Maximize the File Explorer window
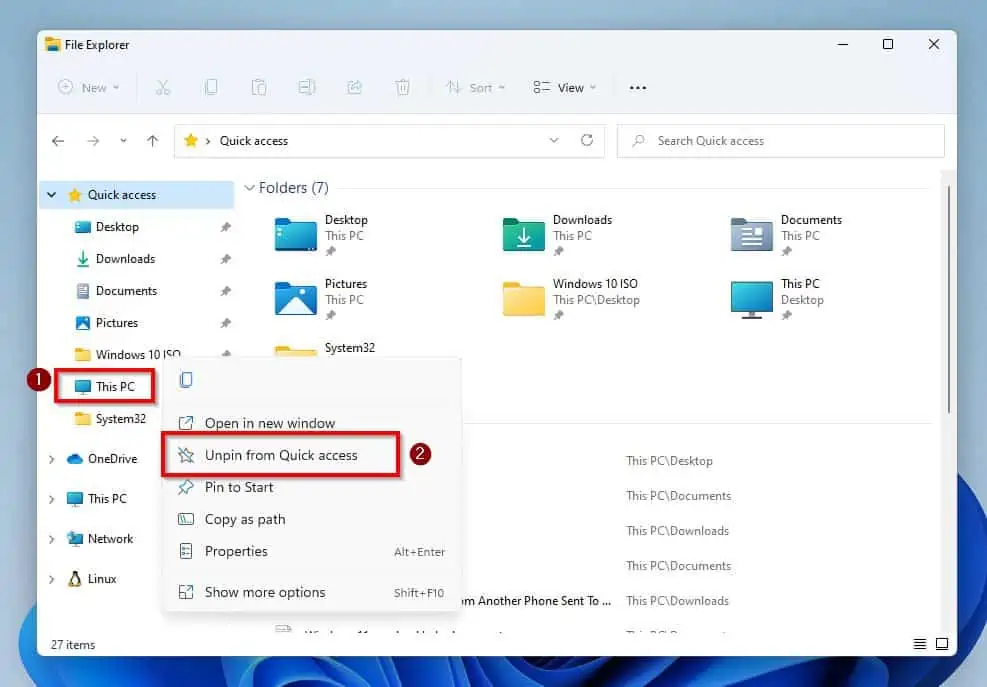This screenshot has width=987, height=687. click(888, 44)
